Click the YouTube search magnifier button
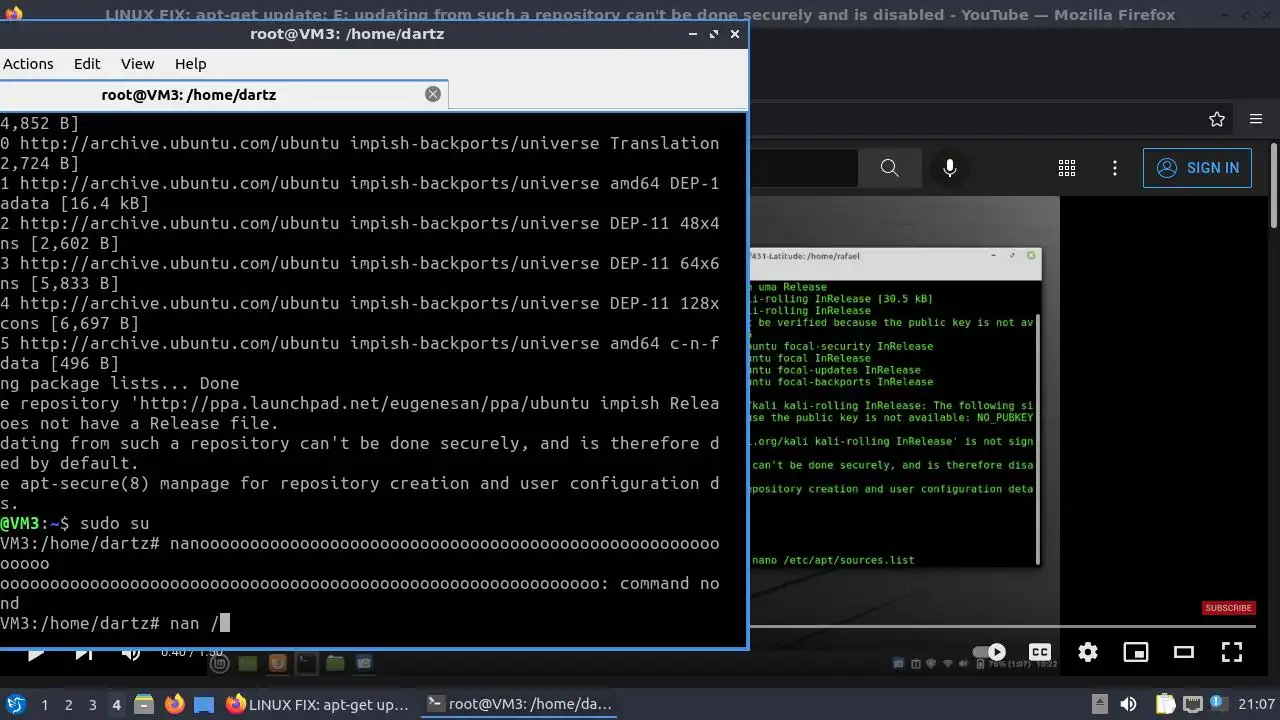 (890, 168)
